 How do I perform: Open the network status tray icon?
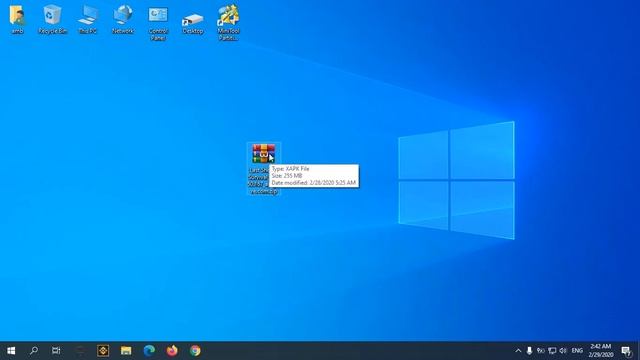(x=552, y=351)
